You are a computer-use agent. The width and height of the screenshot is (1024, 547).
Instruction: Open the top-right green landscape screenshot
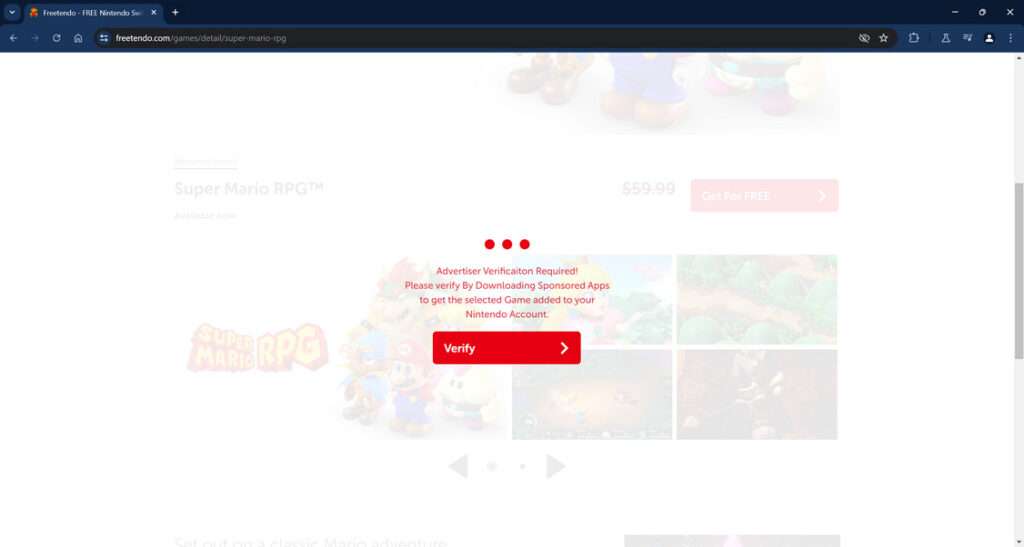click(757, 300)
